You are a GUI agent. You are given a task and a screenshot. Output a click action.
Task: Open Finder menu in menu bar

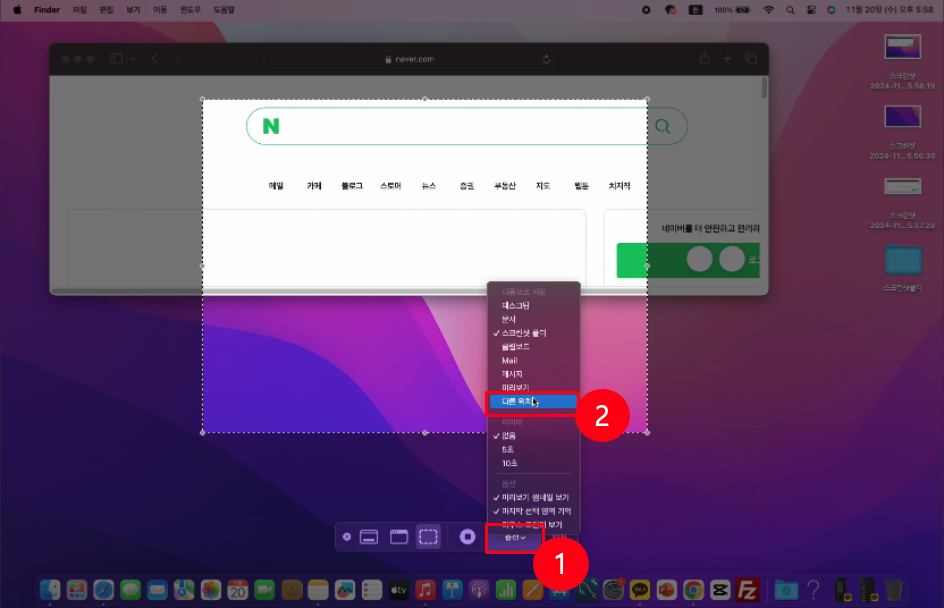(x=47, y=10)
